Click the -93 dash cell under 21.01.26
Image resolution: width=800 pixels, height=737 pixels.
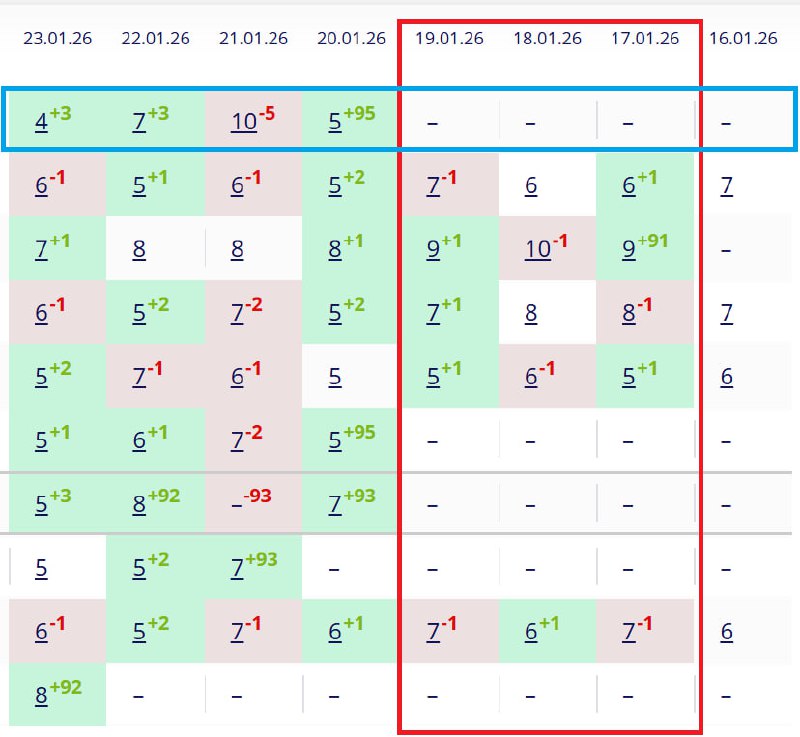[x=236, y=505]
